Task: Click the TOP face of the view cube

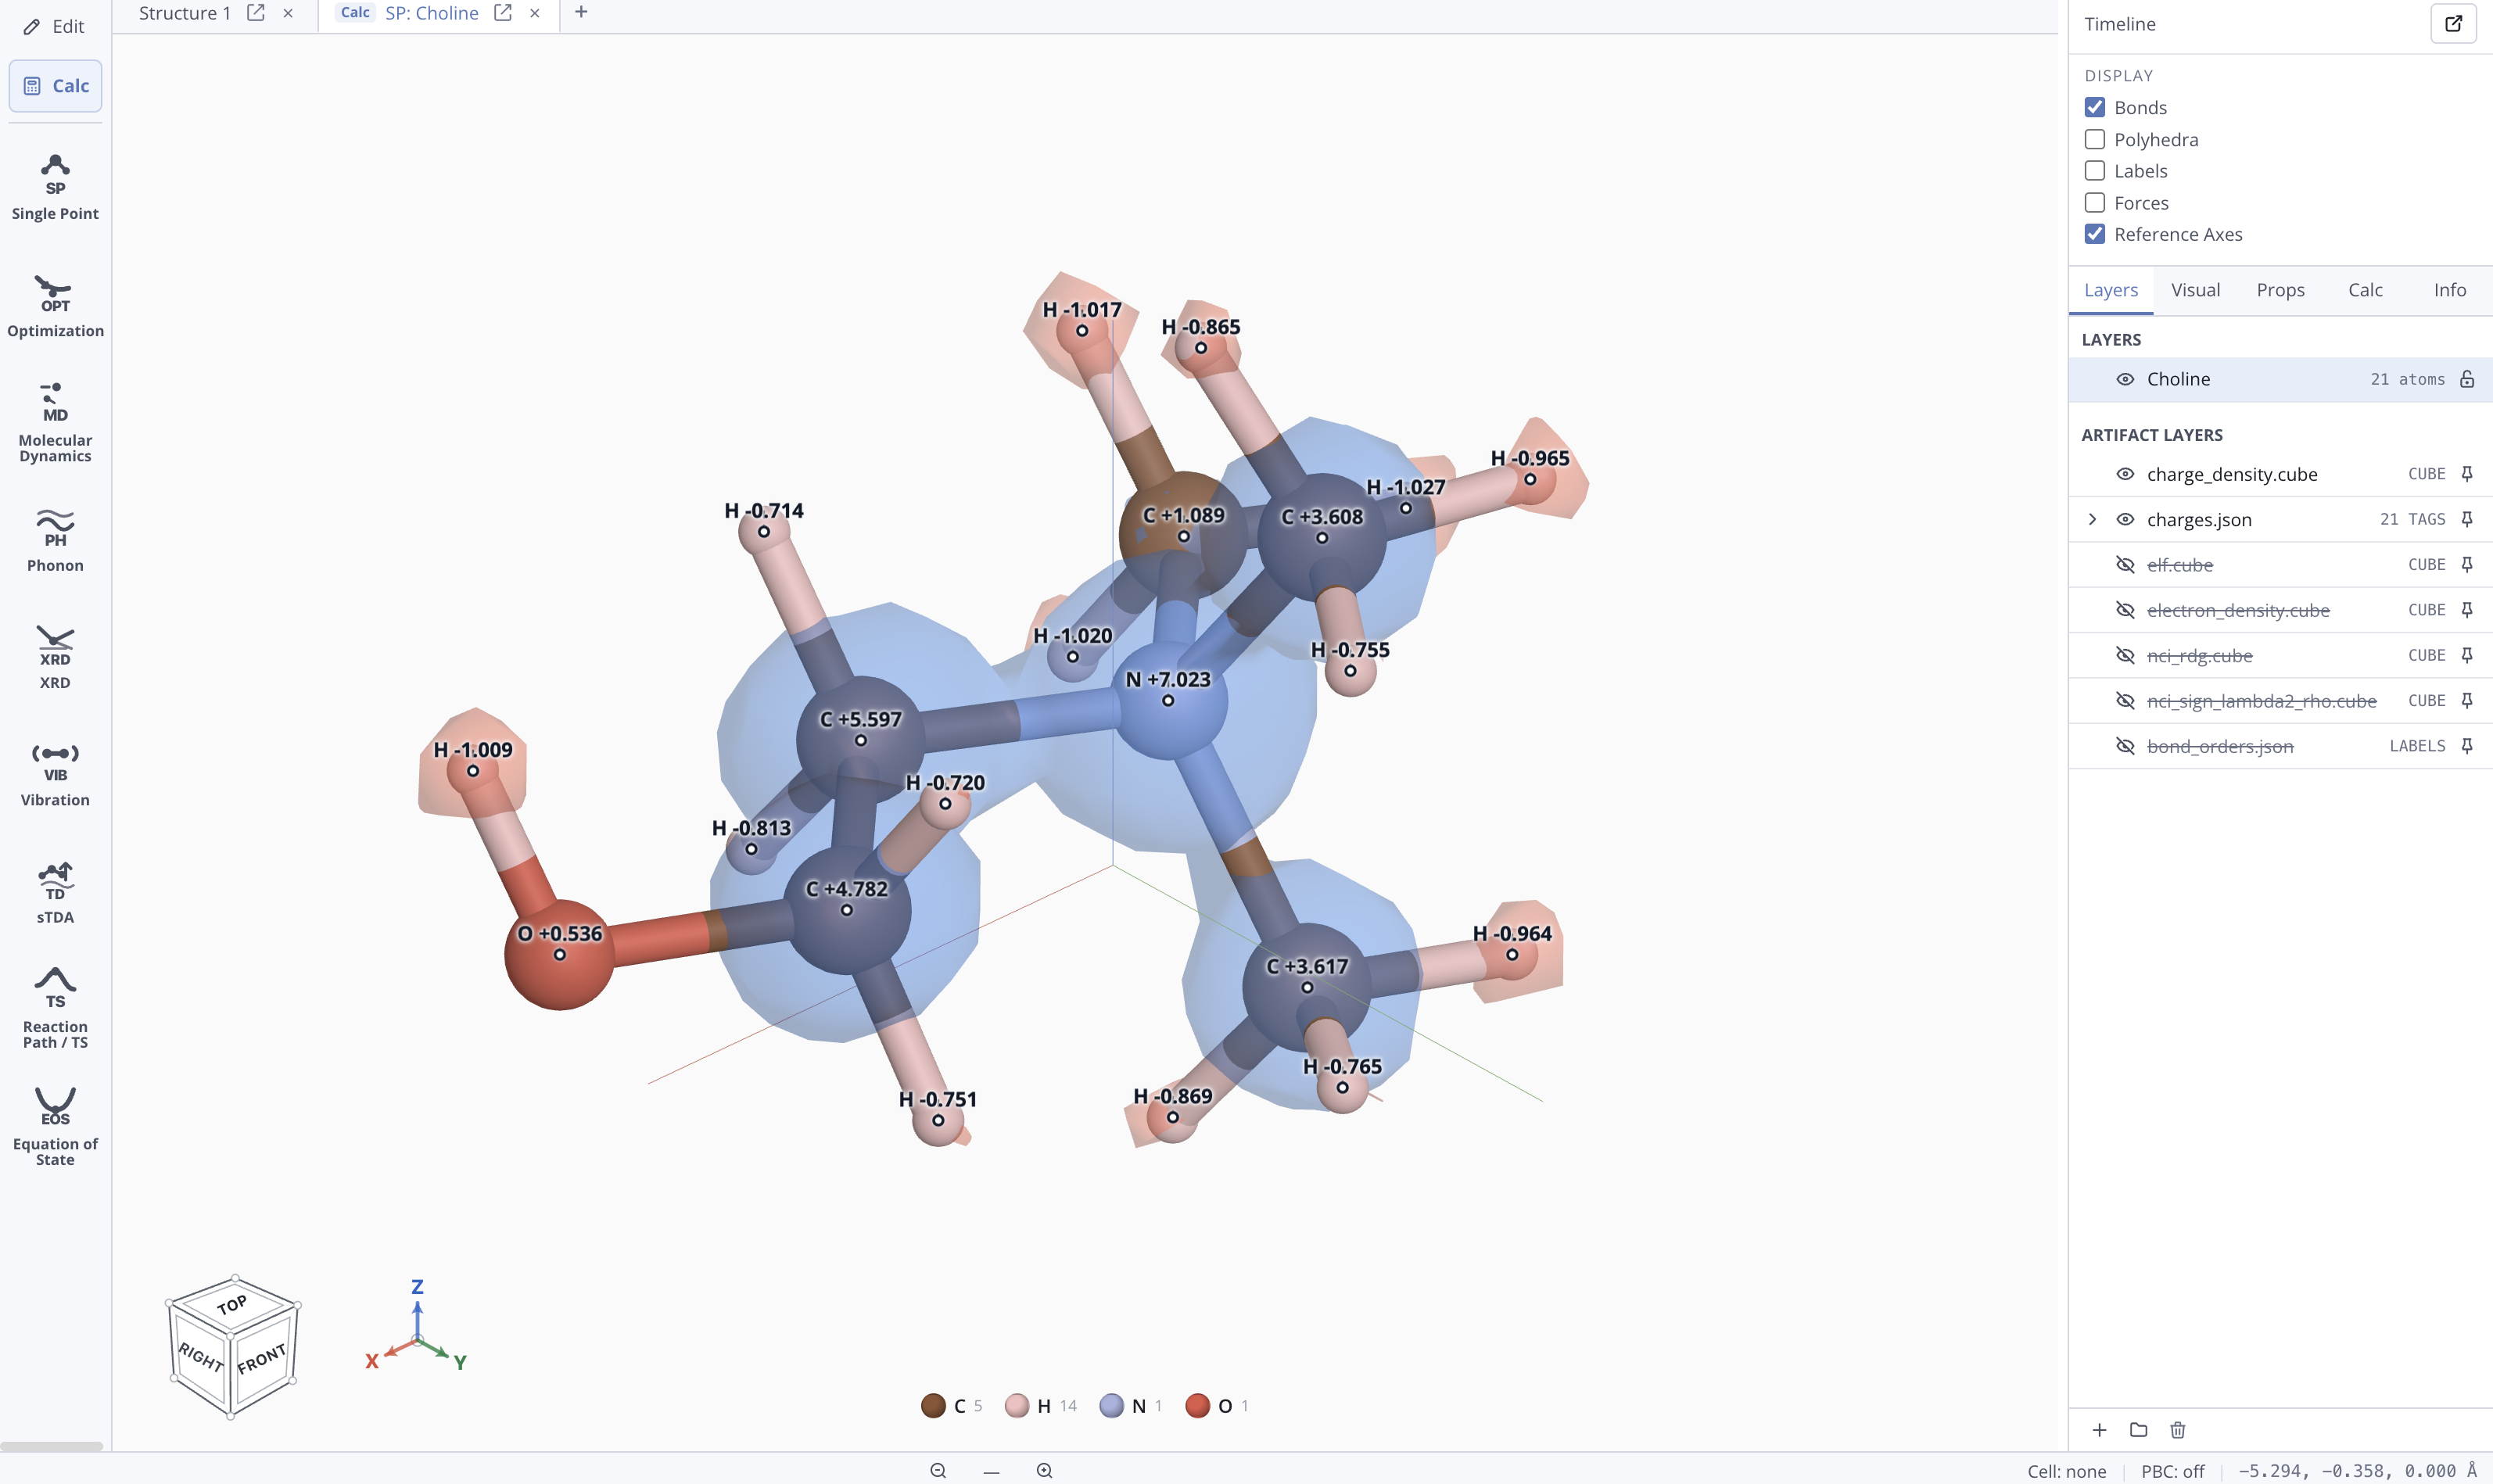Action: (x=232, y=1304)
